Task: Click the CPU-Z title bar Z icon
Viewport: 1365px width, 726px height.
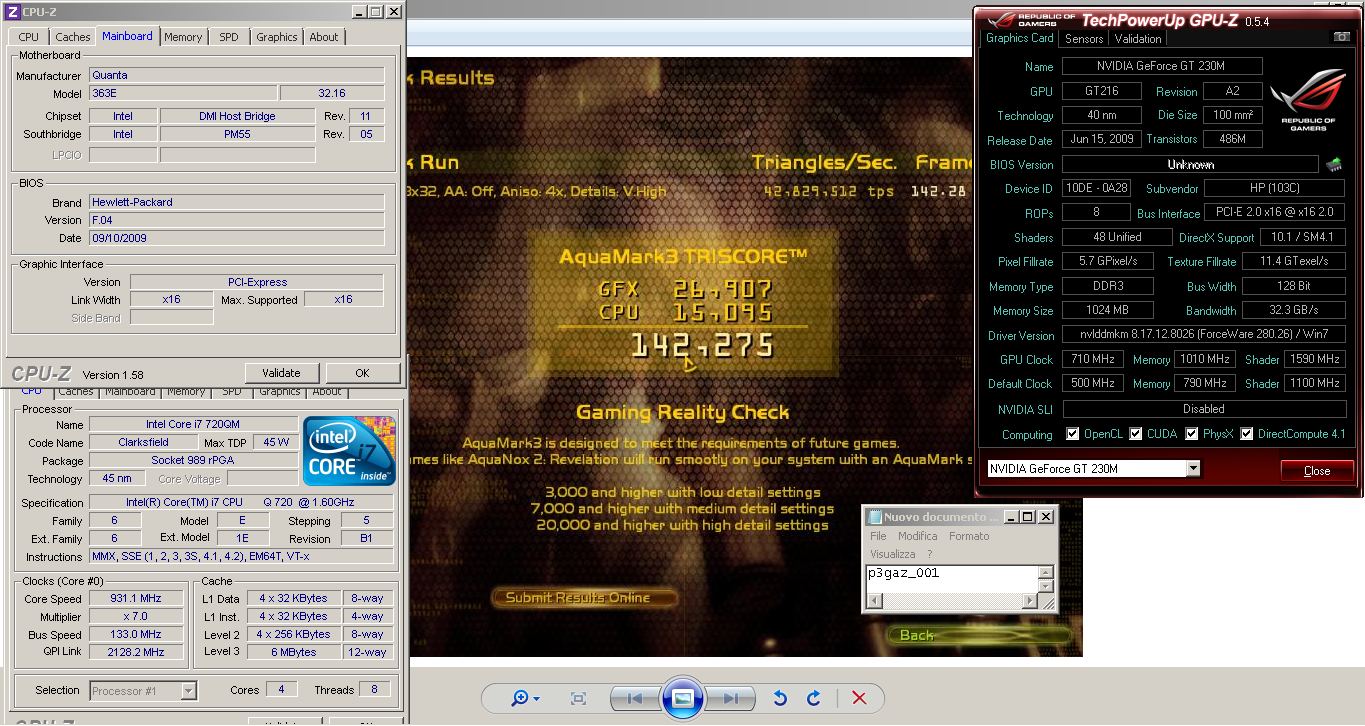Action: pyautogui.click(x=13, y=12)
